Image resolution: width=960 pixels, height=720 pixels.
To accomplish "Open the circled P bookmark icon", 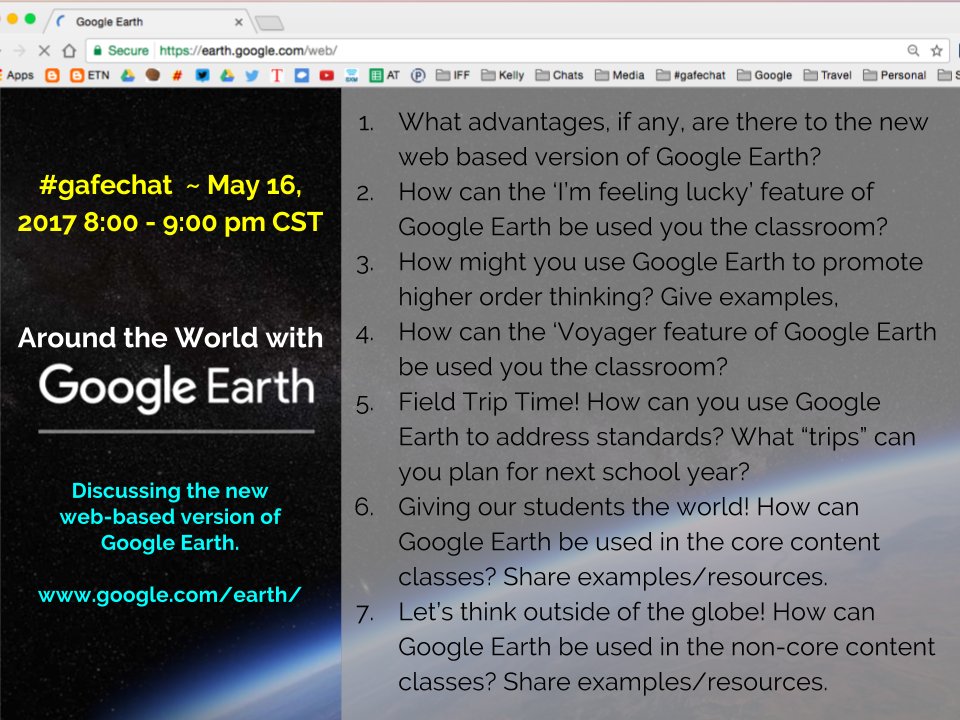I will tap(418, 75).
